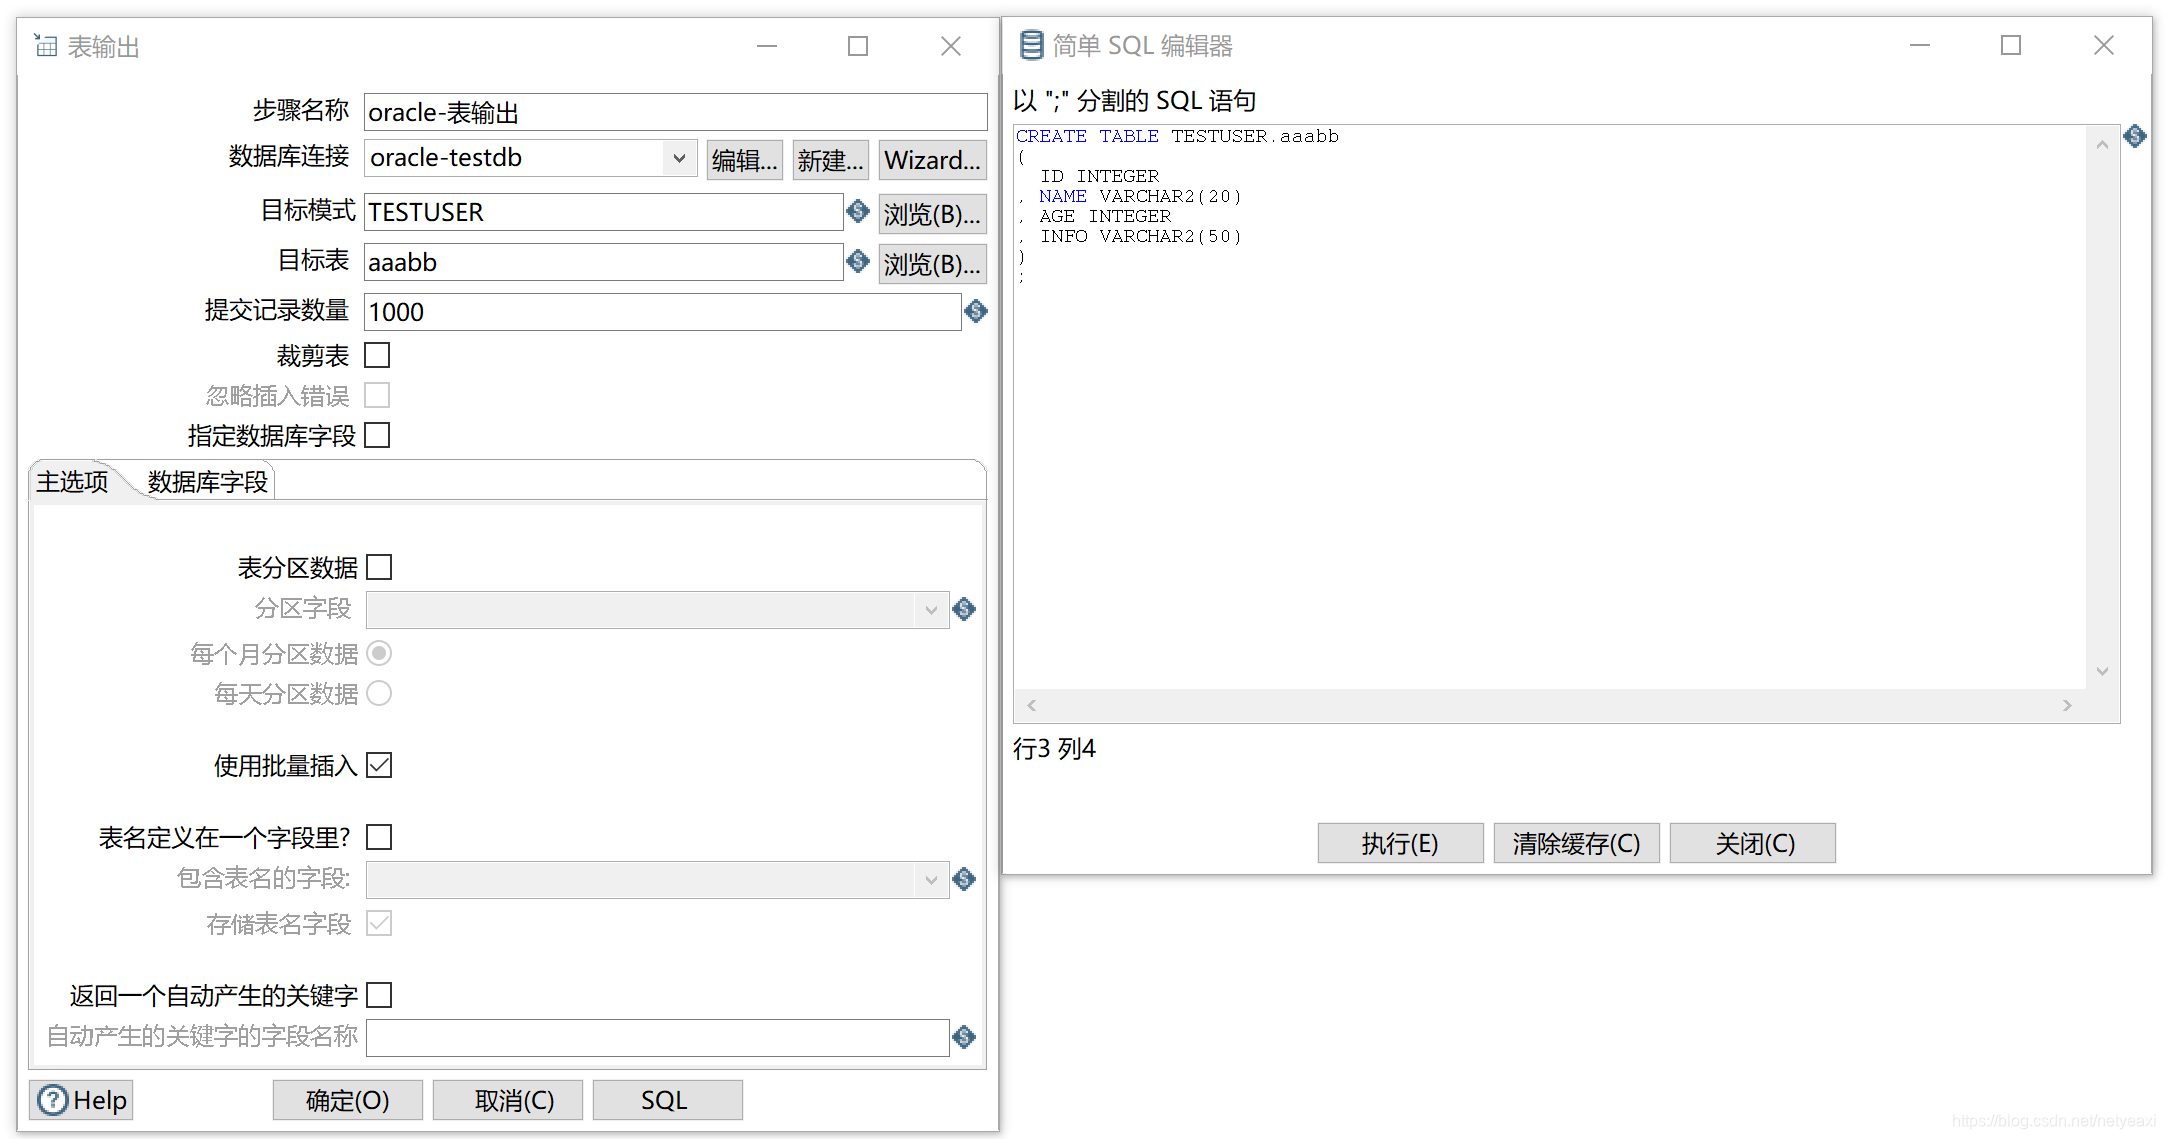Open the 数据库连接 oracle-testdb dropdown
Viewport: 2165px width, 1139px height.
[679, 158]
